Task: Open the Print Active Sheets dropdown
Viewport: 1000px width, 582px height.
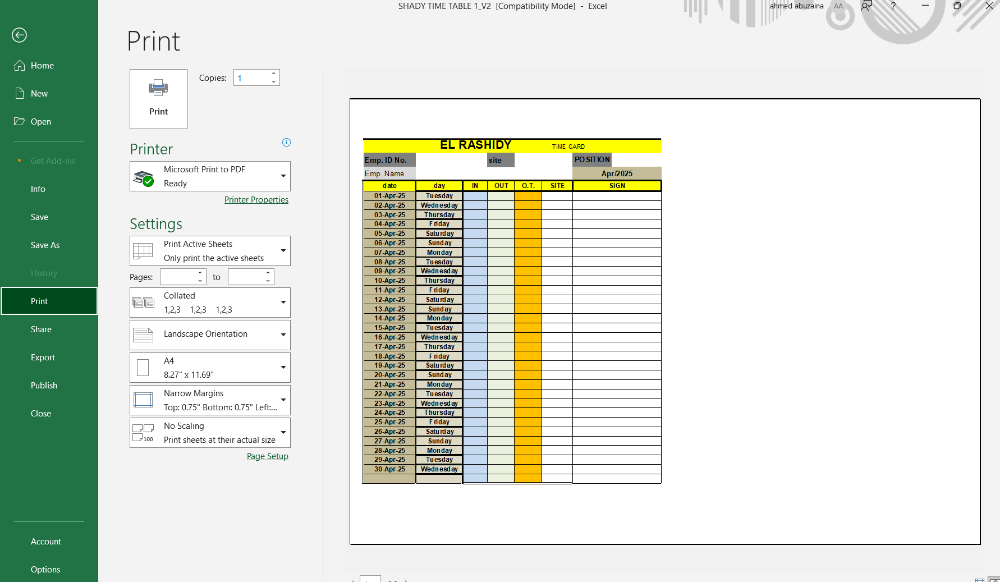Action: click(x=210, y=251)
